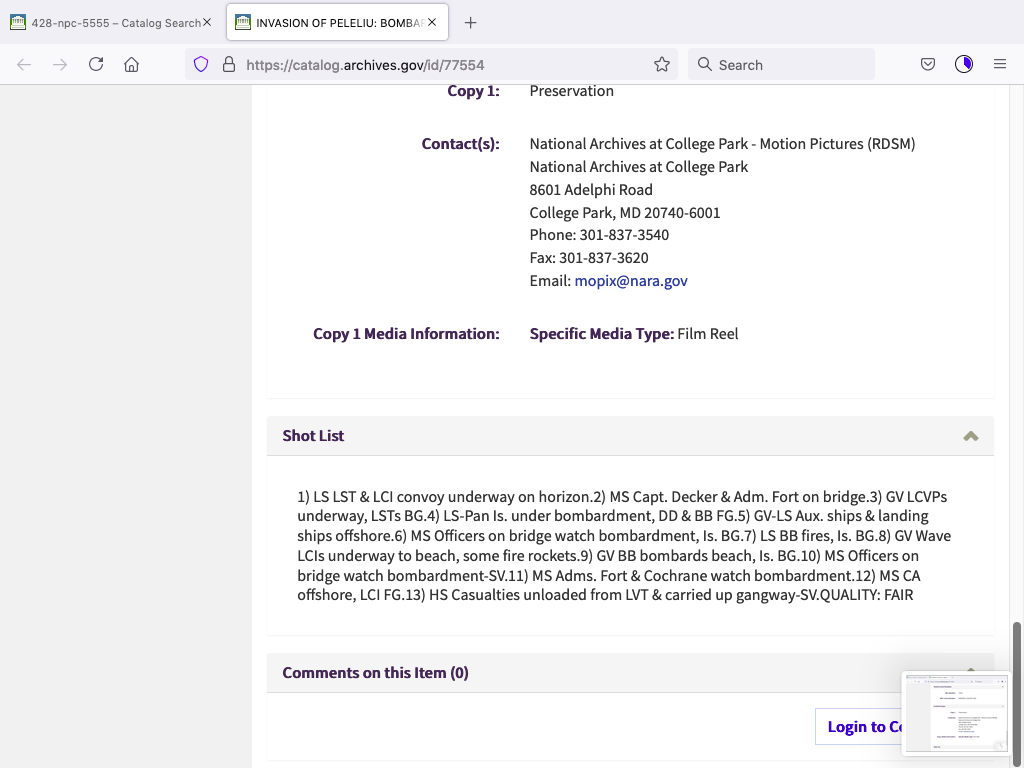Click the catalog.archives.gov address bar
Image resolution: width=1024 pixels, height=768 pixels.
tap(440, 64)
